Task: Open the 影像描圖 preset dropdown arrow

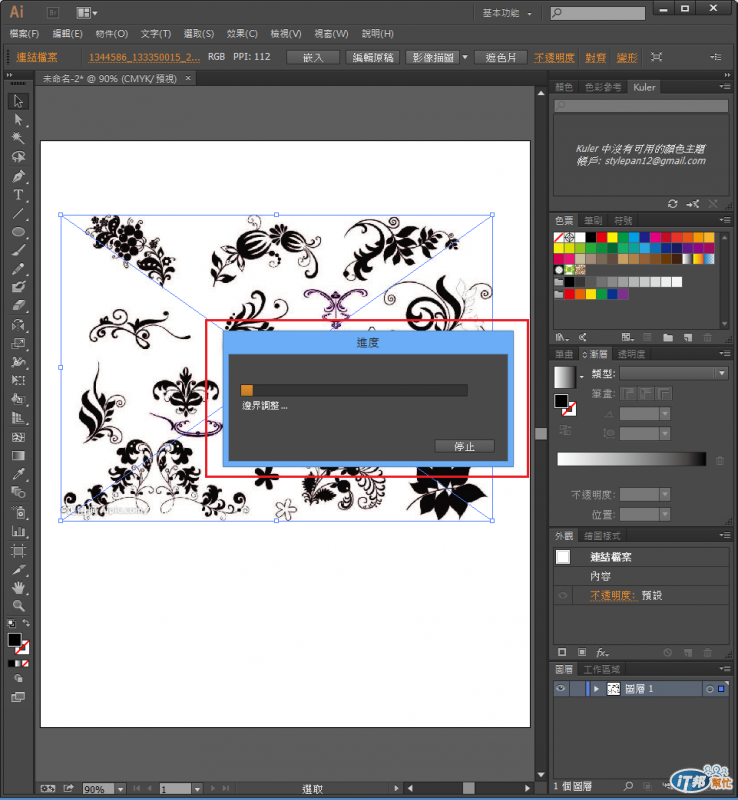Action: [x=465, y=57]
